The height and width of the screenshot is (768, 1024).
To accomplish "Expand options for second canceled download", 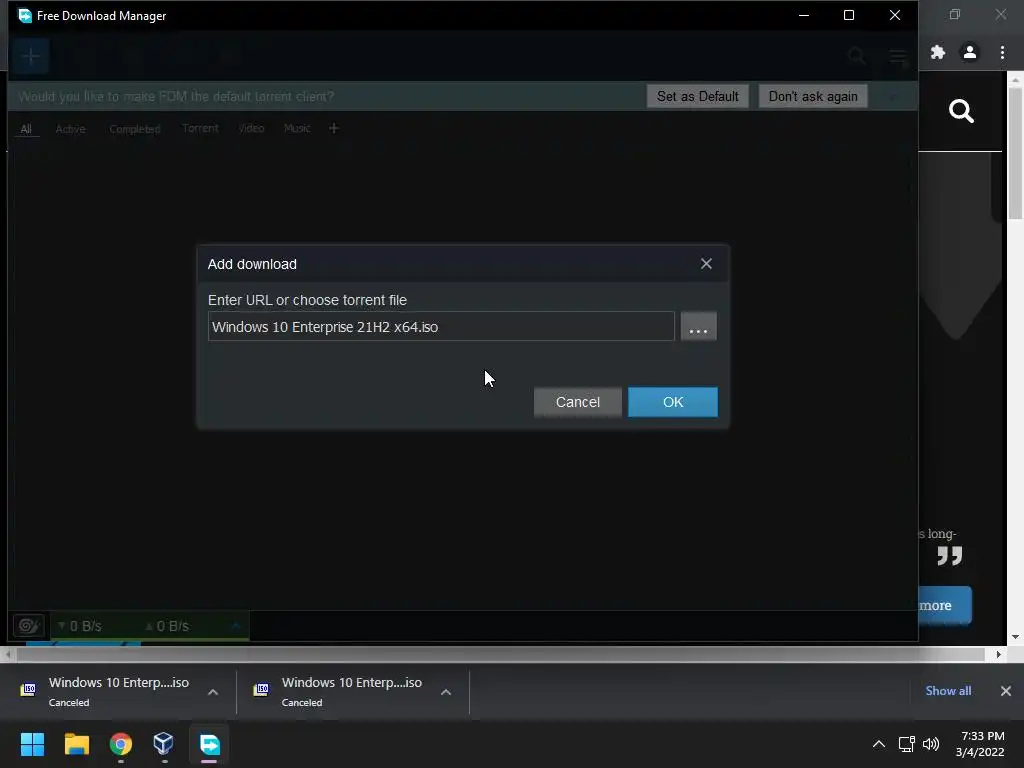I will pos(446,692).
